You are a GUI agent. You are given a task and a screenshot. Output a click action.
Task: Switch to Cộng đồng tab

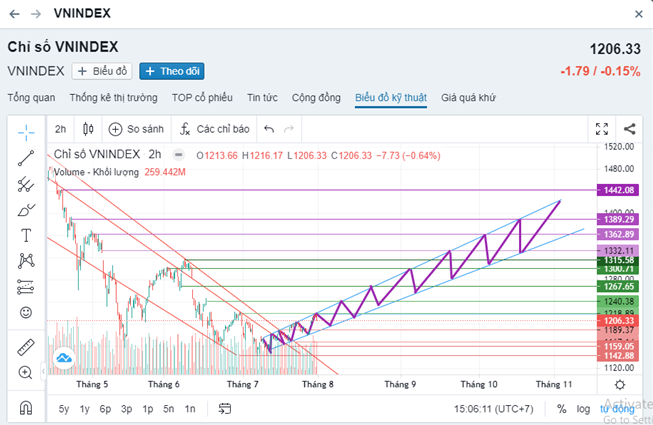pyautogui.click(x=316, y=98)
